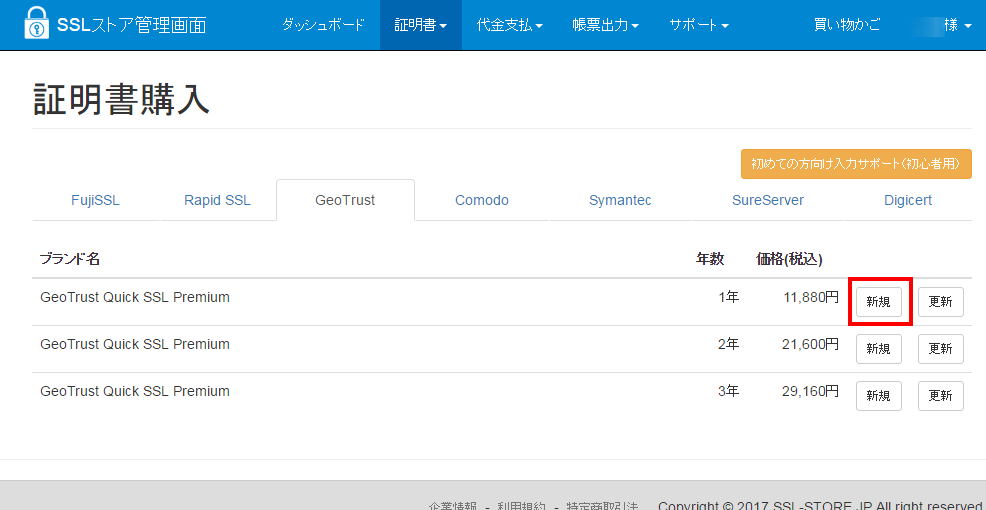Click 初めての方向け入力サポート beginner button
Image resolution: width=986 pixels, height=510 pixels.
(856, 164)
